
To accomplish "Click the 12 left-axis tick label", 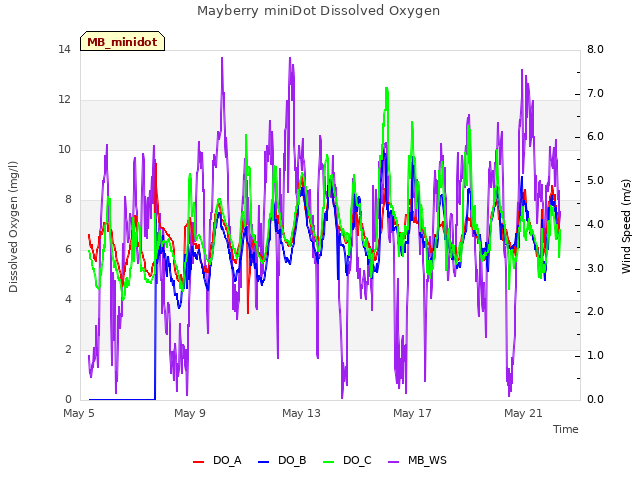I will 64,99.
